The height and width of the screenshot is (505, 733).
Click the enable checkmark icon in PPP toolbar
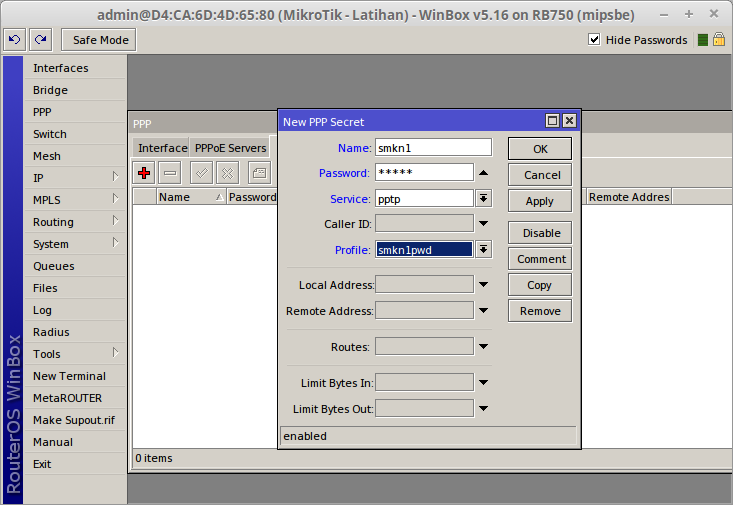201,173
